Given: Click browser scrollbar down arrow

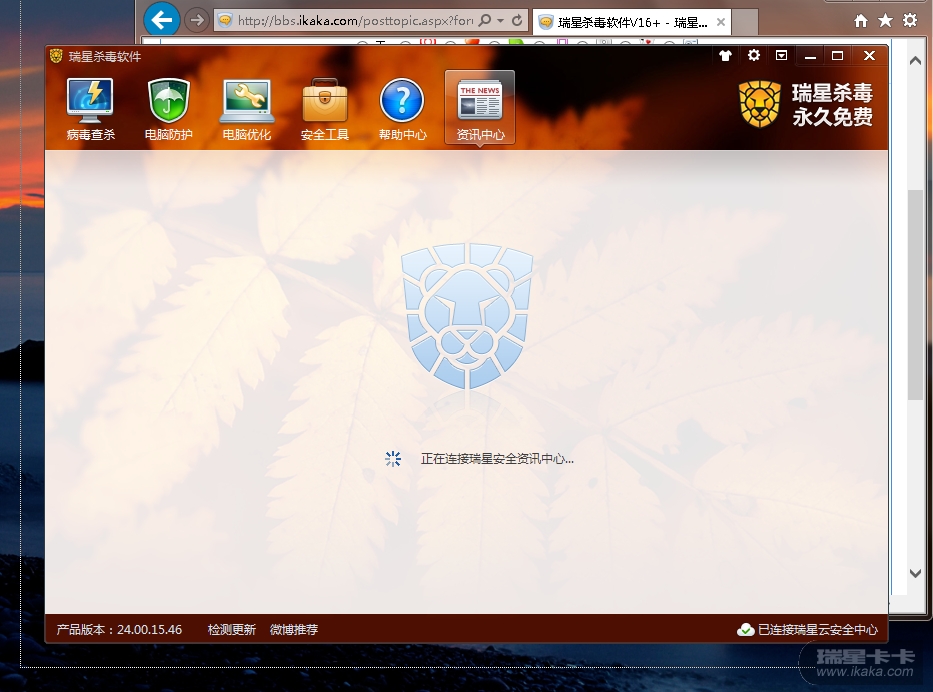Looking at the screenshot, I should pyautogui.click(x=915, y=573).
